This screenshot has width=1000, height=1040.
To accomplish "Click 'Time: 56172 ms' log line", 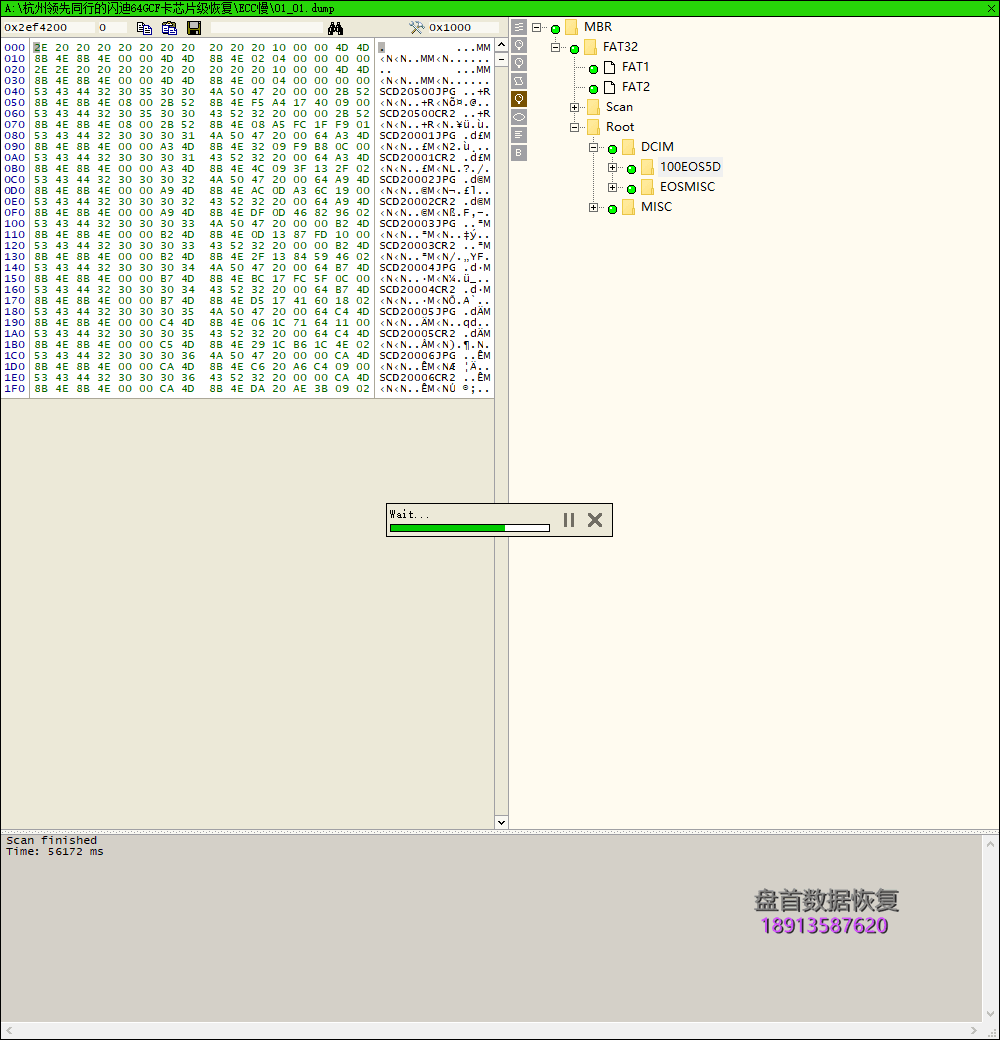I will (x=55, y=852).
